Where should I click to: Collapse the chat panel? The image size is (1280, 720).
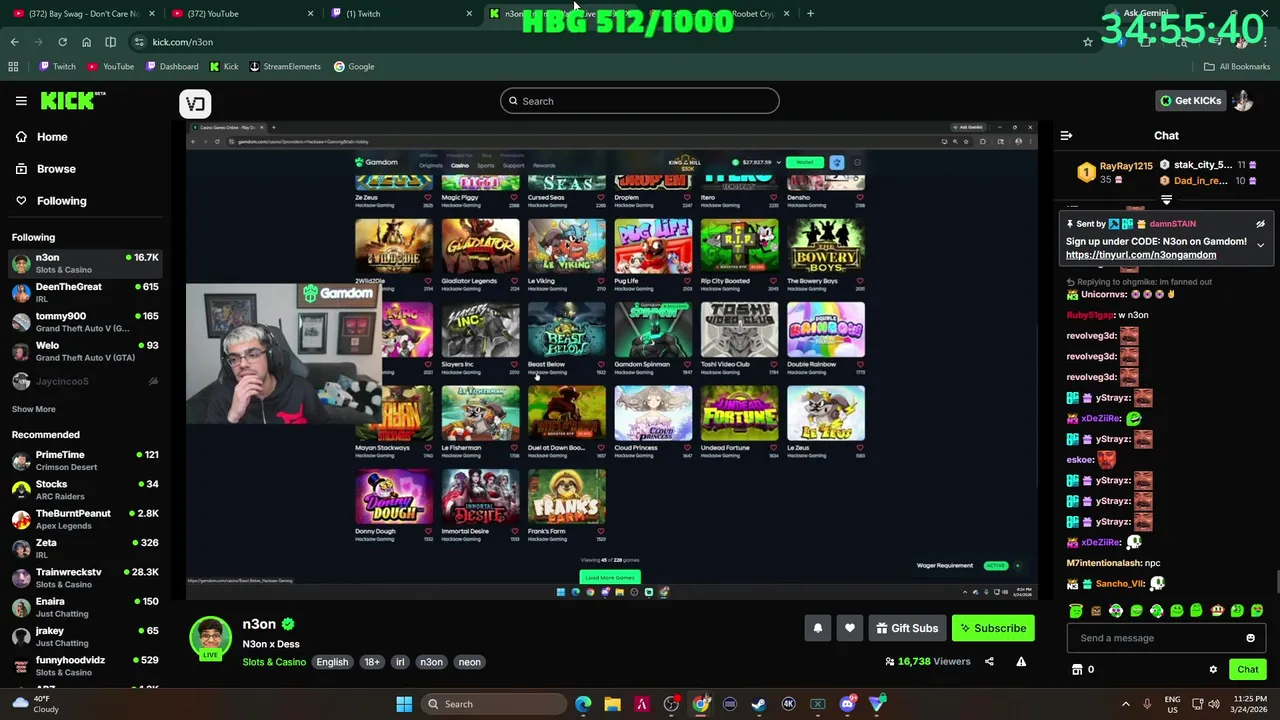pyautogui.click(x=1066, y=136)
